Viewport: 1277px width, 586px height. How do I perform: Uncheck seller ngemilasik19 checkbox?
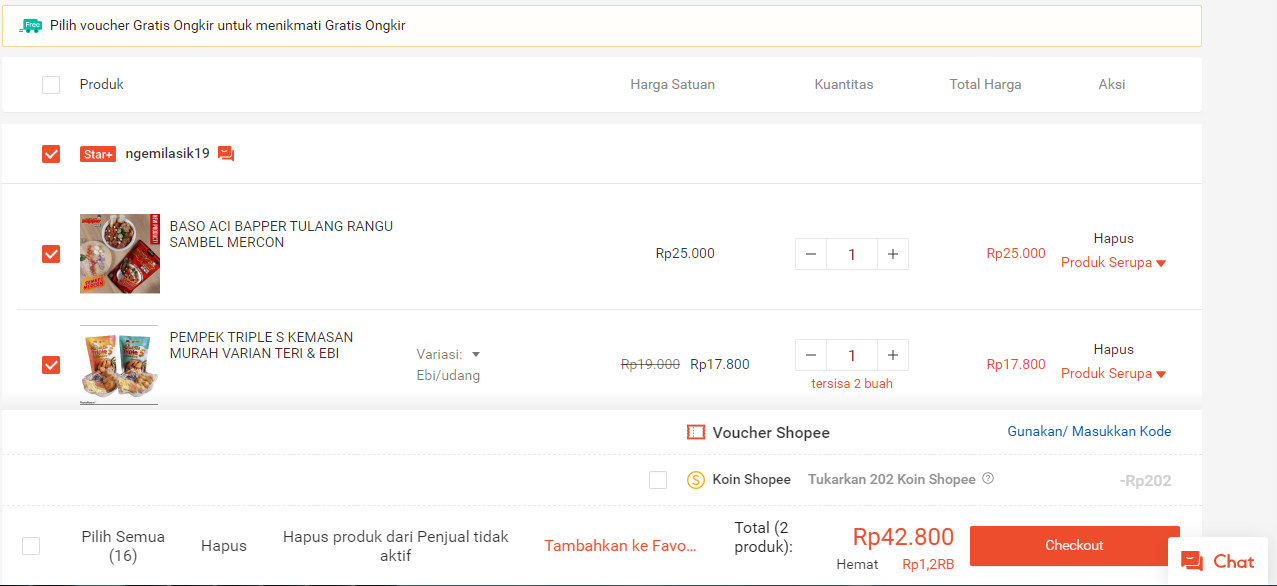51,154
